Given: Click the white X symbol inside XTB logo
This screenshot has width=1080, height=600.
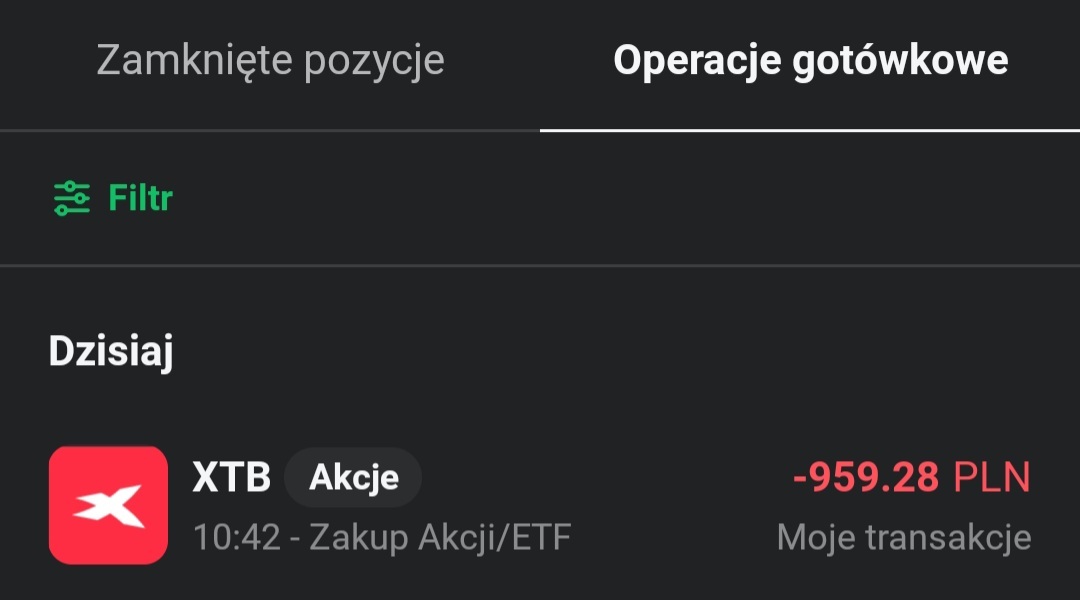Looking at the screenshot, I should coord(108,505).
